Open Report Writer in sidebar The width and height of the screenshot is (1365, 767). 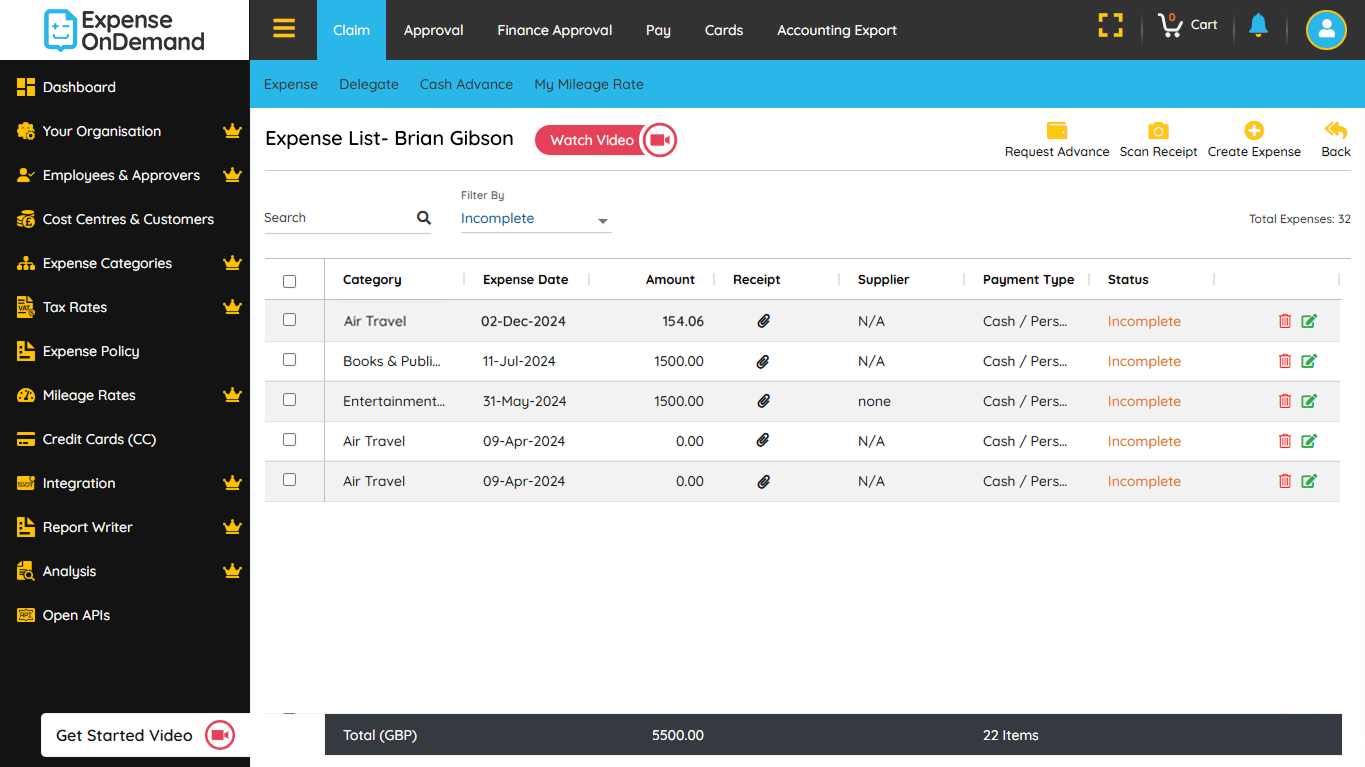[87, 527]
